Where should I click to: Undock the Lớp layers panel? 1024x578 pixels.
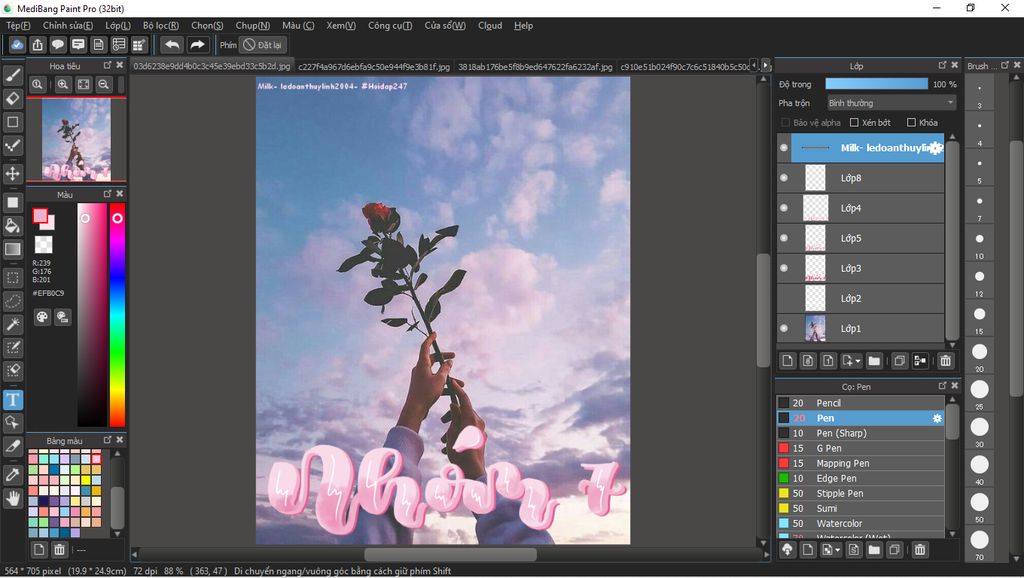click(942, 65)
